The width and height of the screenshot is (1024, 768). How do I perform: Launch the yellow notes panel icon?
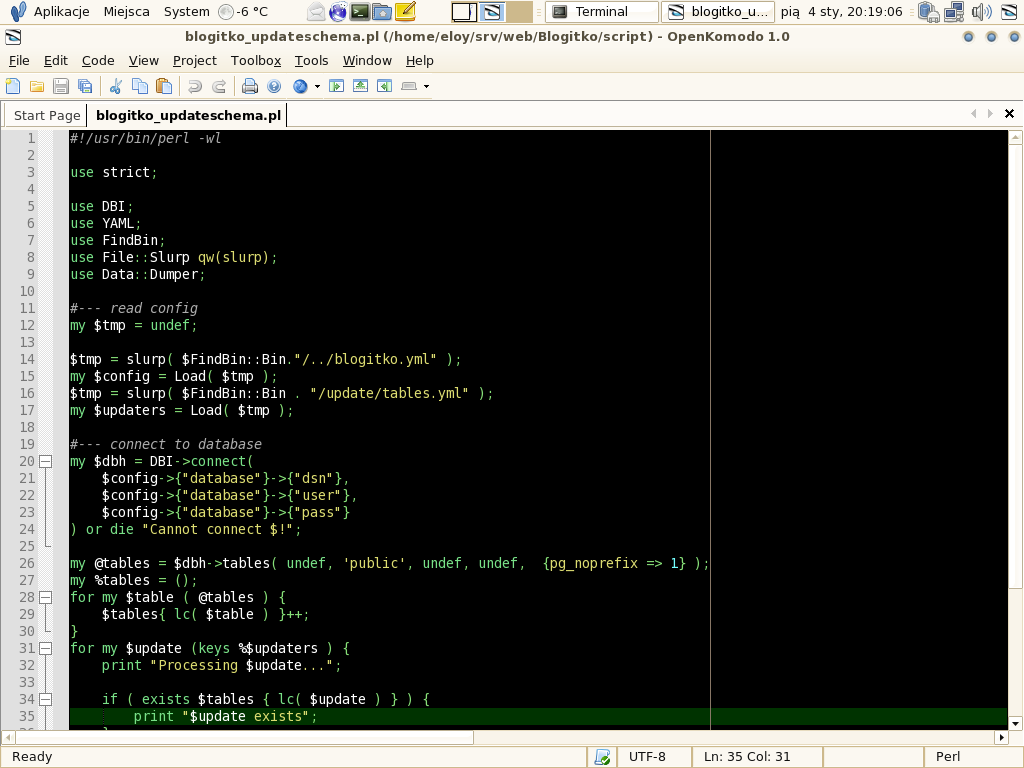[x=405, y=12]
